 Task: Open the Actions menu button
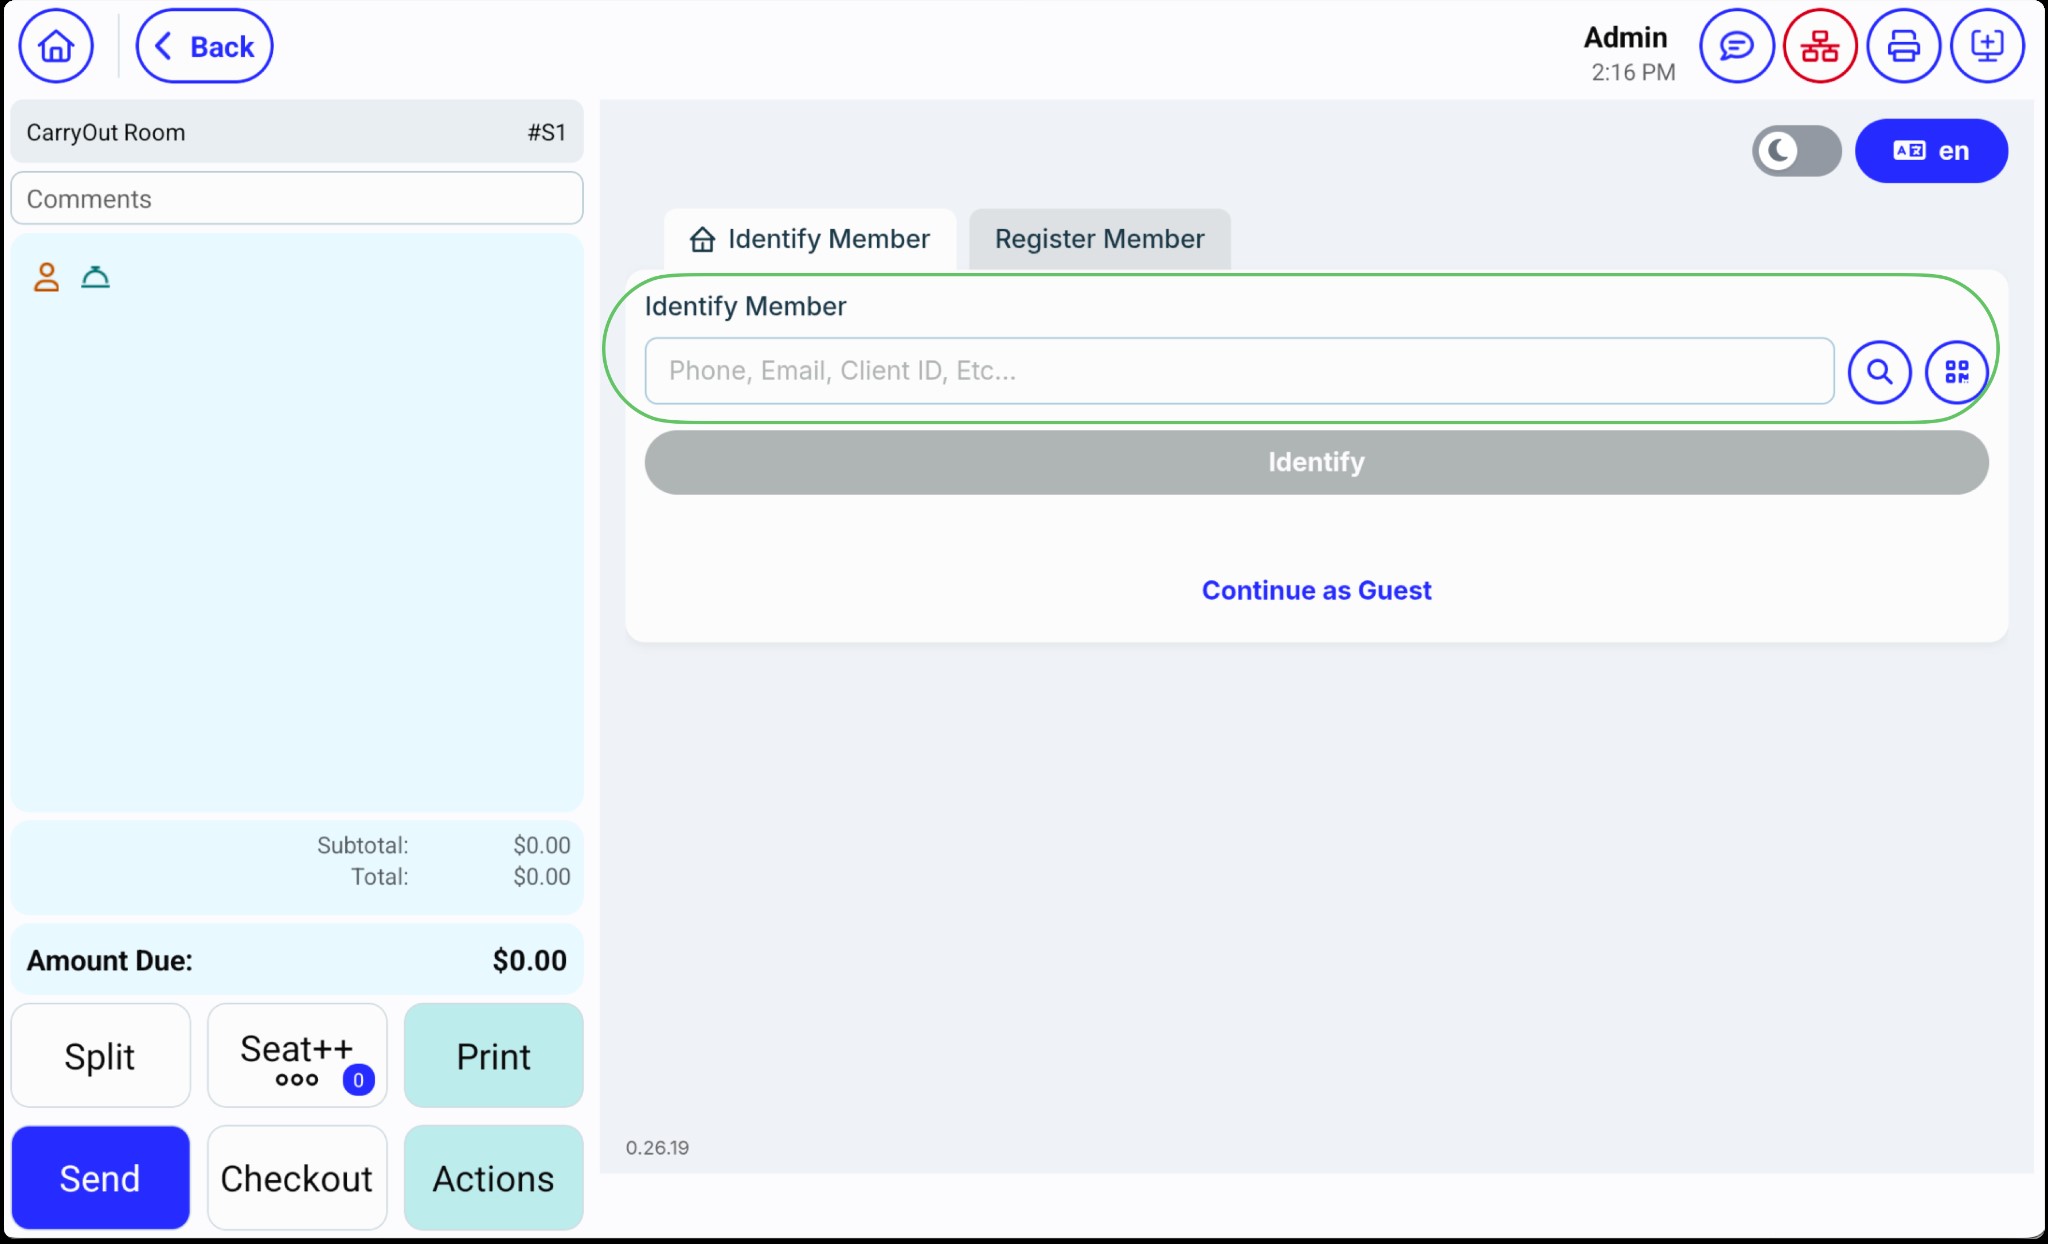(x=493, y=1178)
